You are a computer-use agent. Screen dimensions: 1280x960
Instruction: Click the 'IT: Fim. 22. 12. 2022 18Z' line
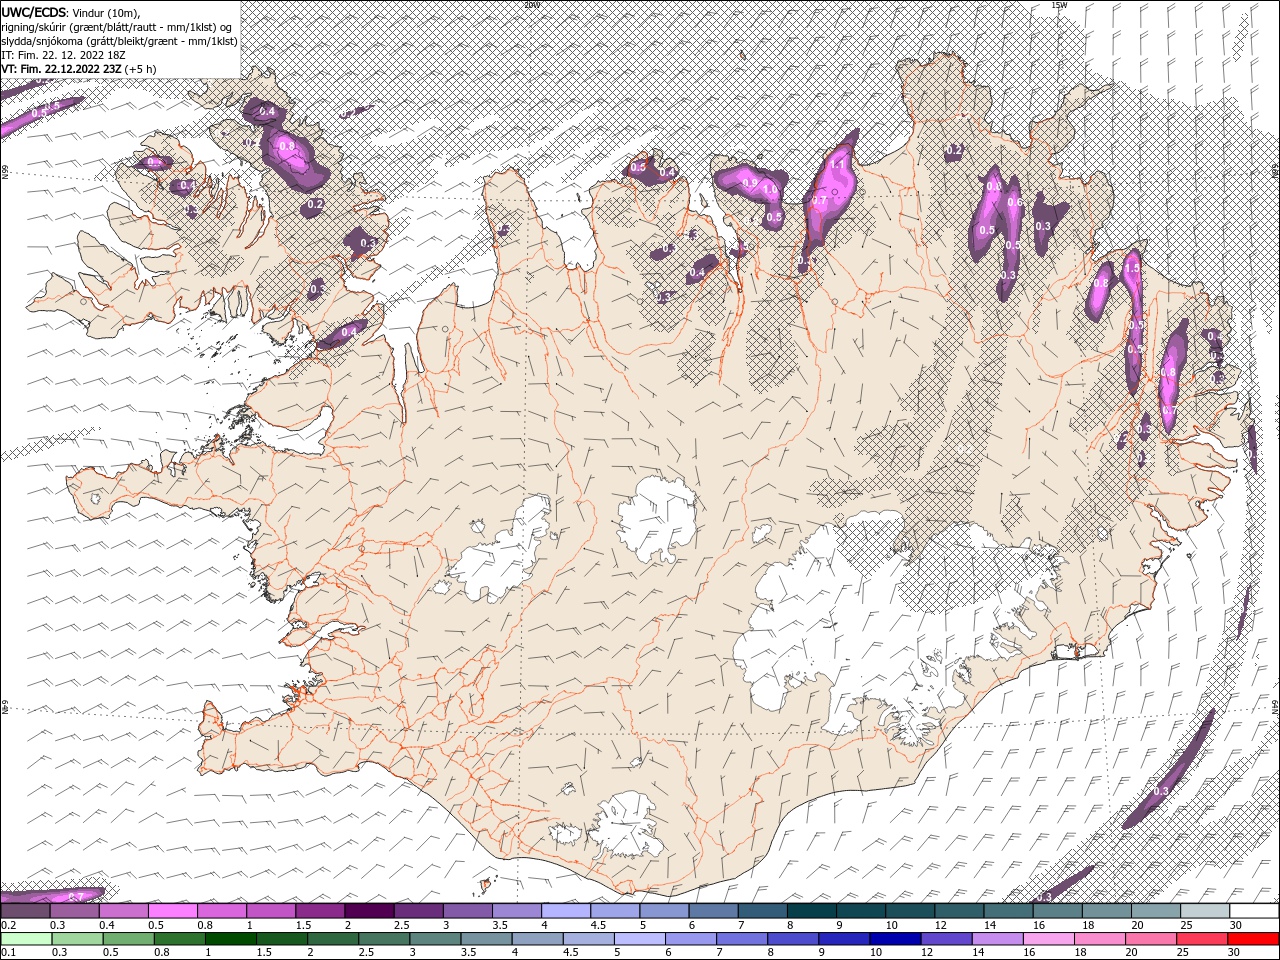click(63, 55)
